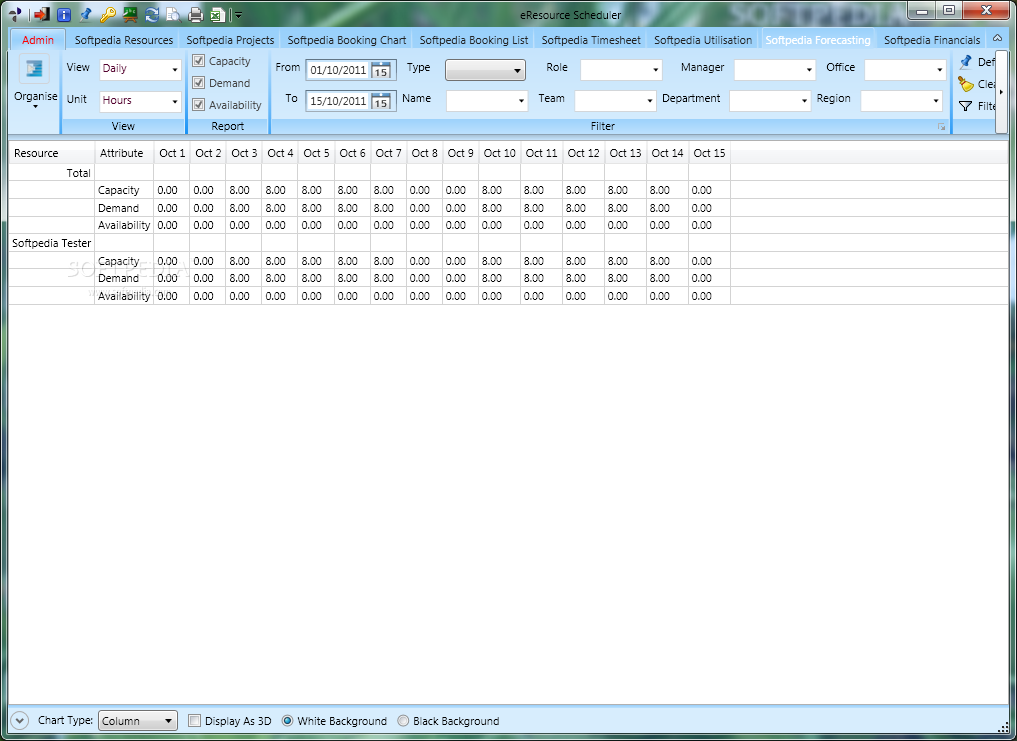1017x741 pixels.
Task: Open the blue info icon
Action: [64, 14]
